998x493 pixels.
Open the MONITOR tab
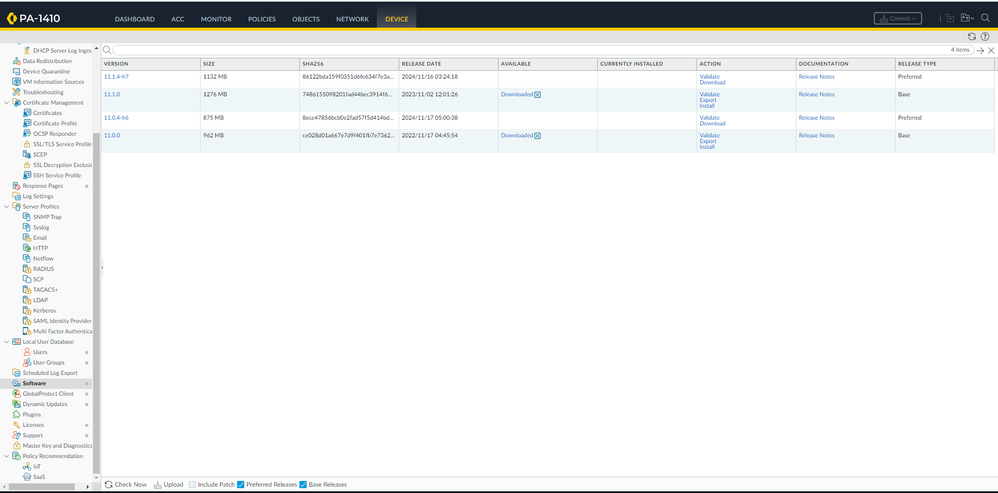coord(216,19)
